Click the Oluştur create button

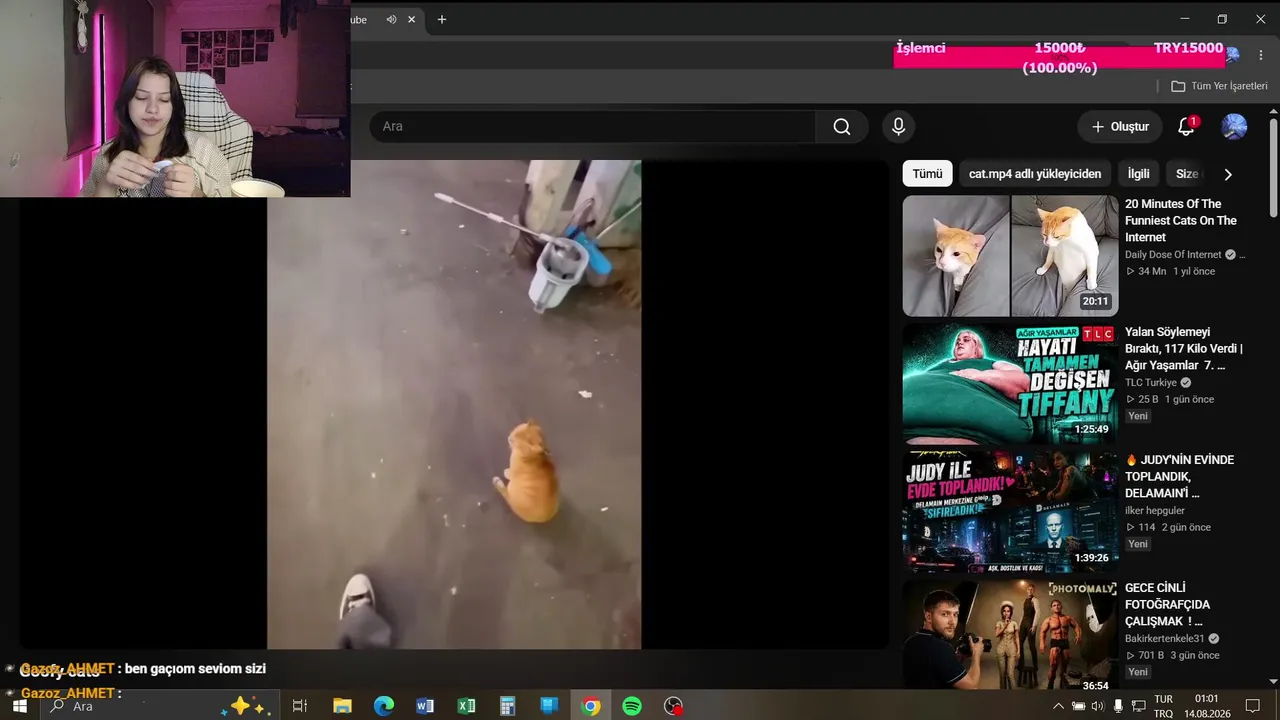pyautogui.click(x=1120, y=127)
